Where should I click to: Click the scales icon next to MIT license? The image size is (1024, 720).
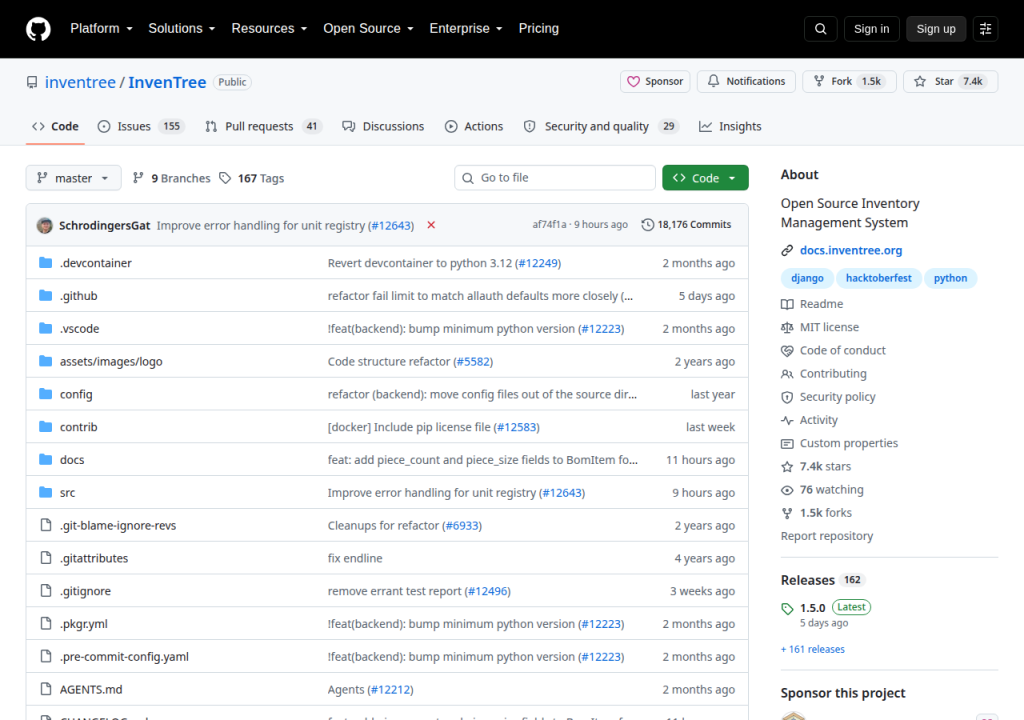click(x=787, y=327)
